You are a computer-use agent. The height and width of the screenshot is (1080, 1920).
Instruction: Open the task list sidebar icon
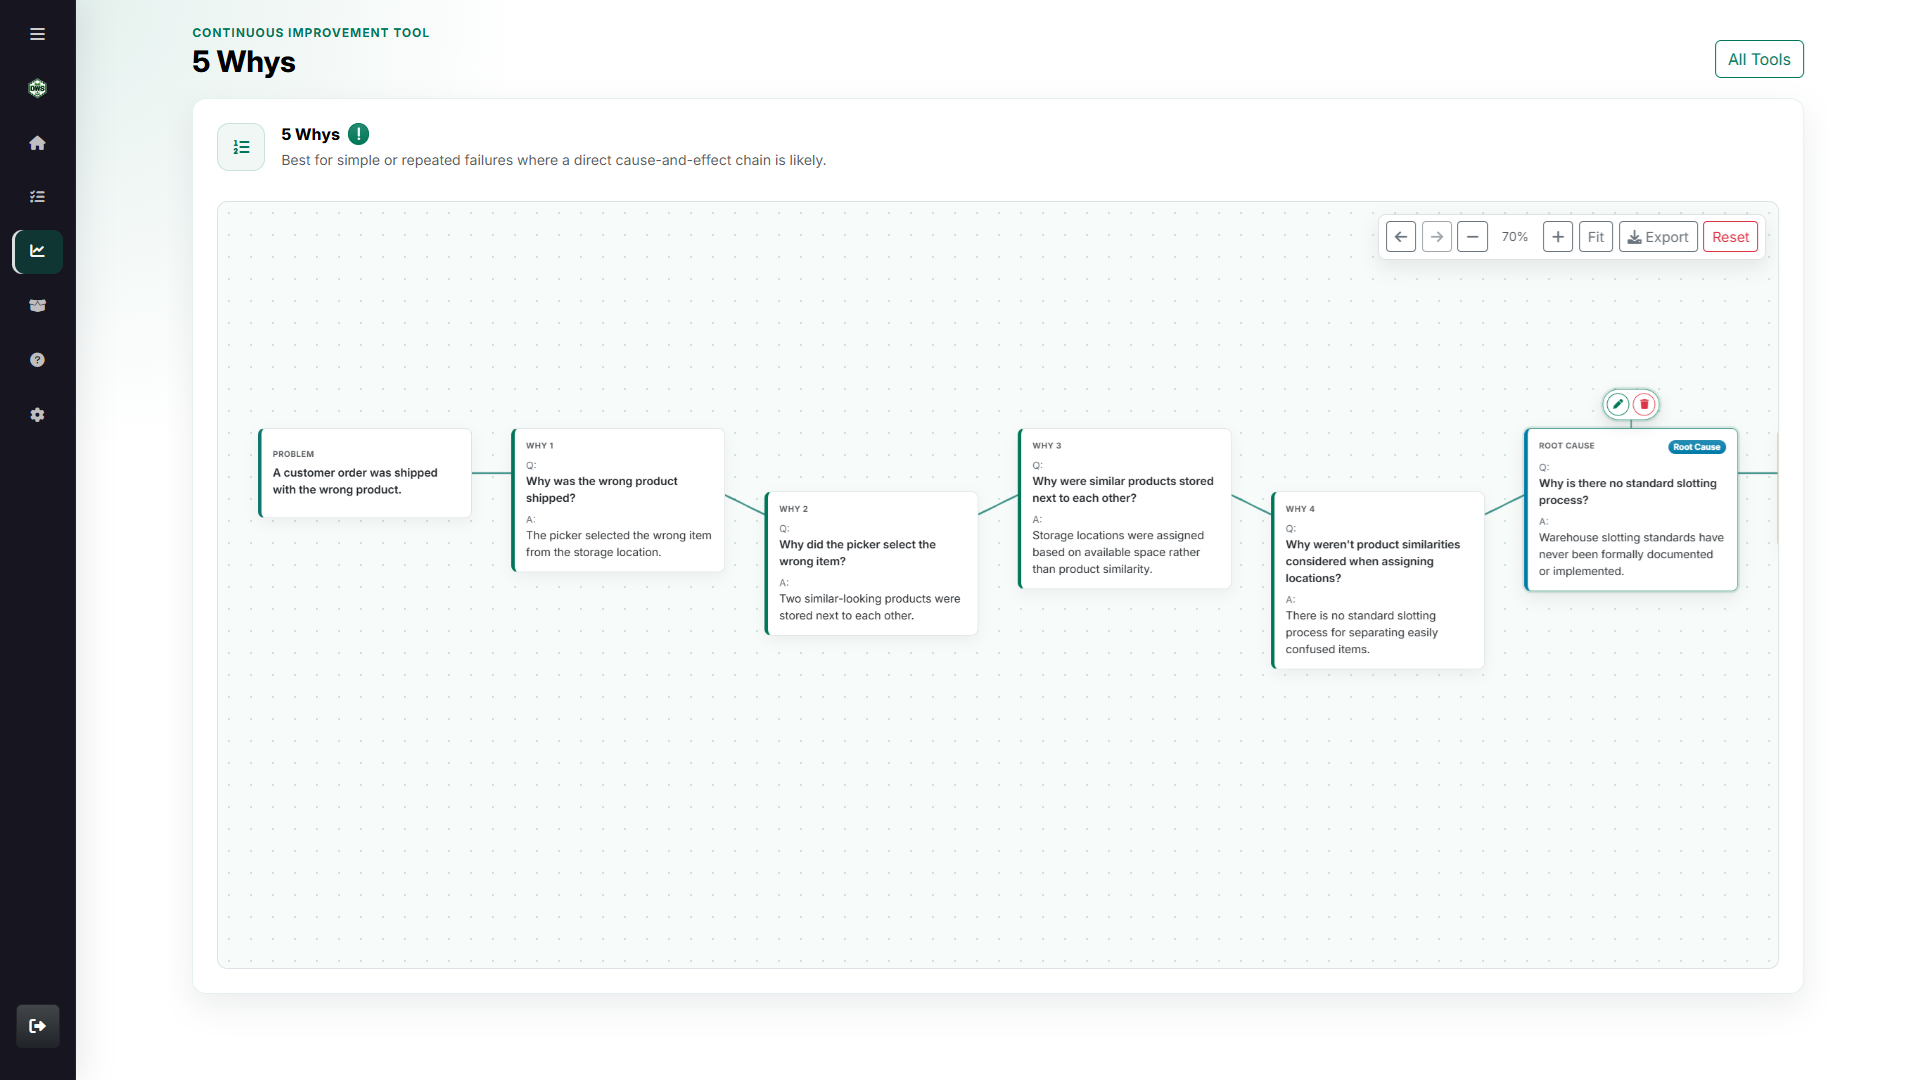click(37, 197)
